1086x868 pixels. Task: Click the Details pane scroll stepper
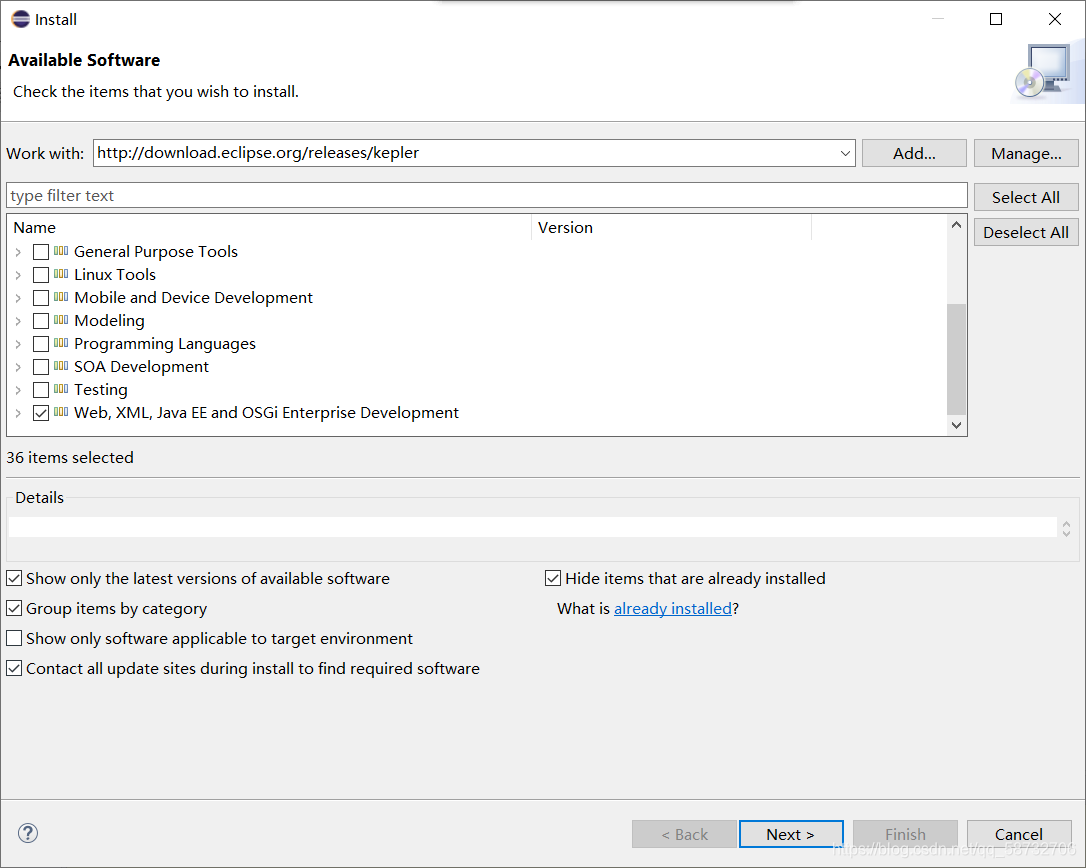pyautogui.click(x=1066, y=529)
